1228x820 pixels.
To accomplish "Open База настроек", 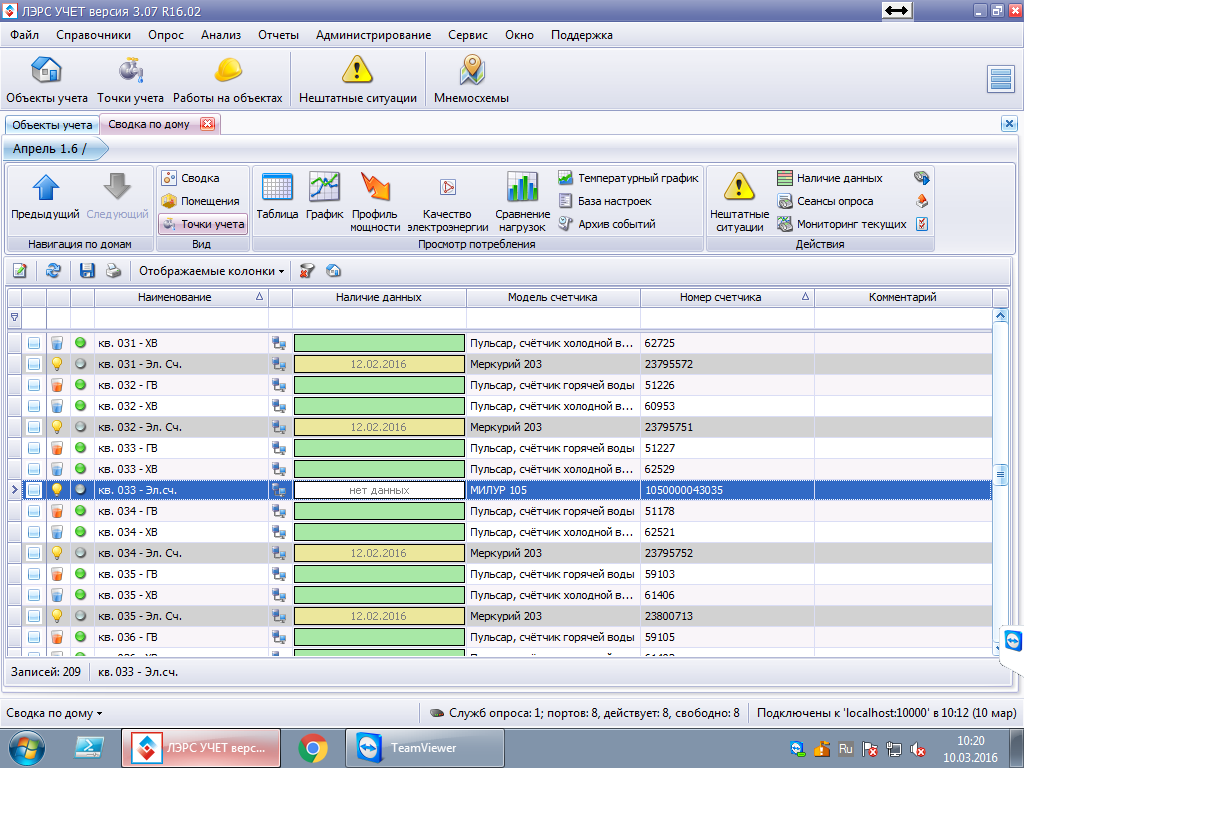I will pos(605,201).
